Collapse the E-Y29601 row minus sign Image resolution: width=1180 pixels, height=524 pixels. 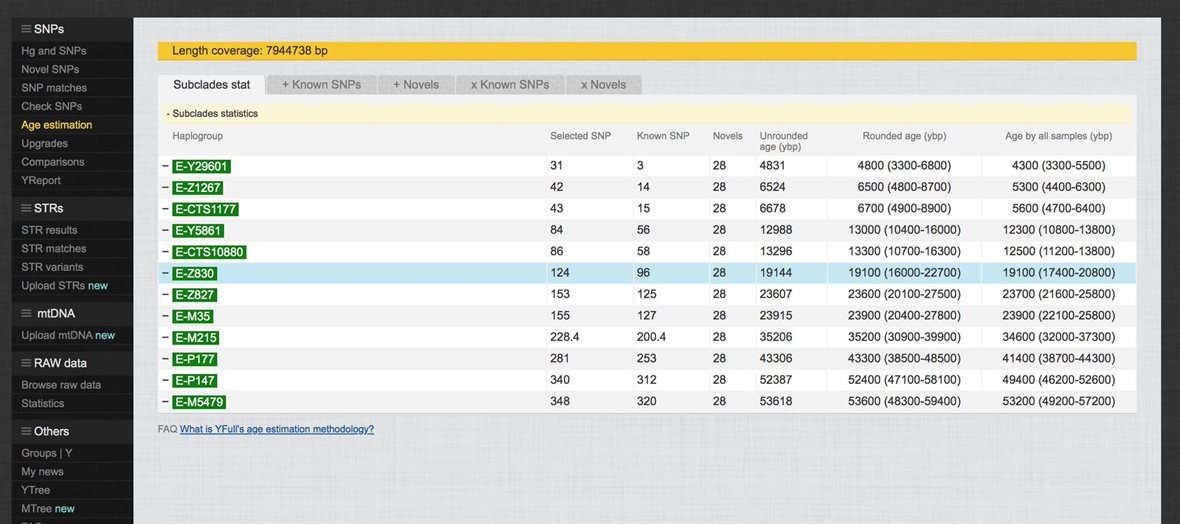tap(165, 166)
